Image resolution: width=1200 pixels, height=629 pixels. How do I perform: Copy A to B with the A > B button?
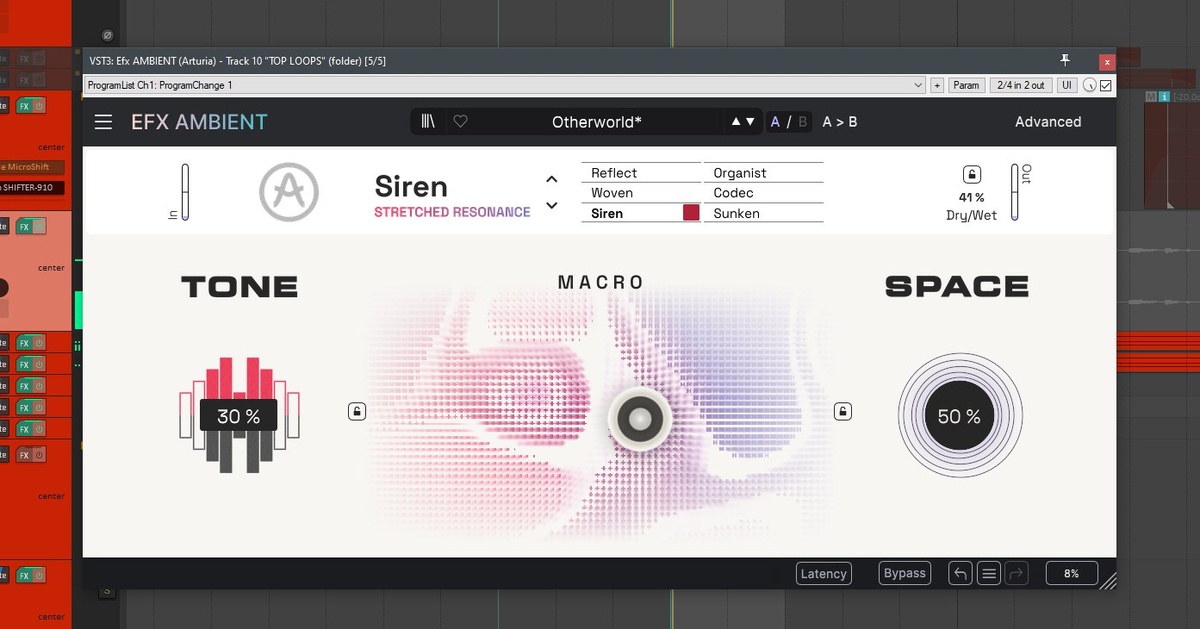[840, 122]
